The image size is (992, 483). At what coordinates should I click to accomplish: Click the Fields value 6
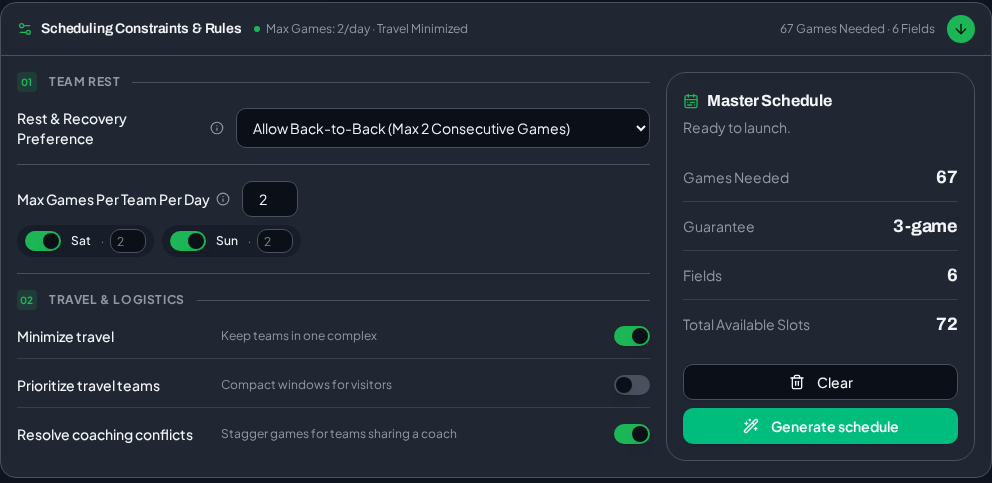point(952,275)
